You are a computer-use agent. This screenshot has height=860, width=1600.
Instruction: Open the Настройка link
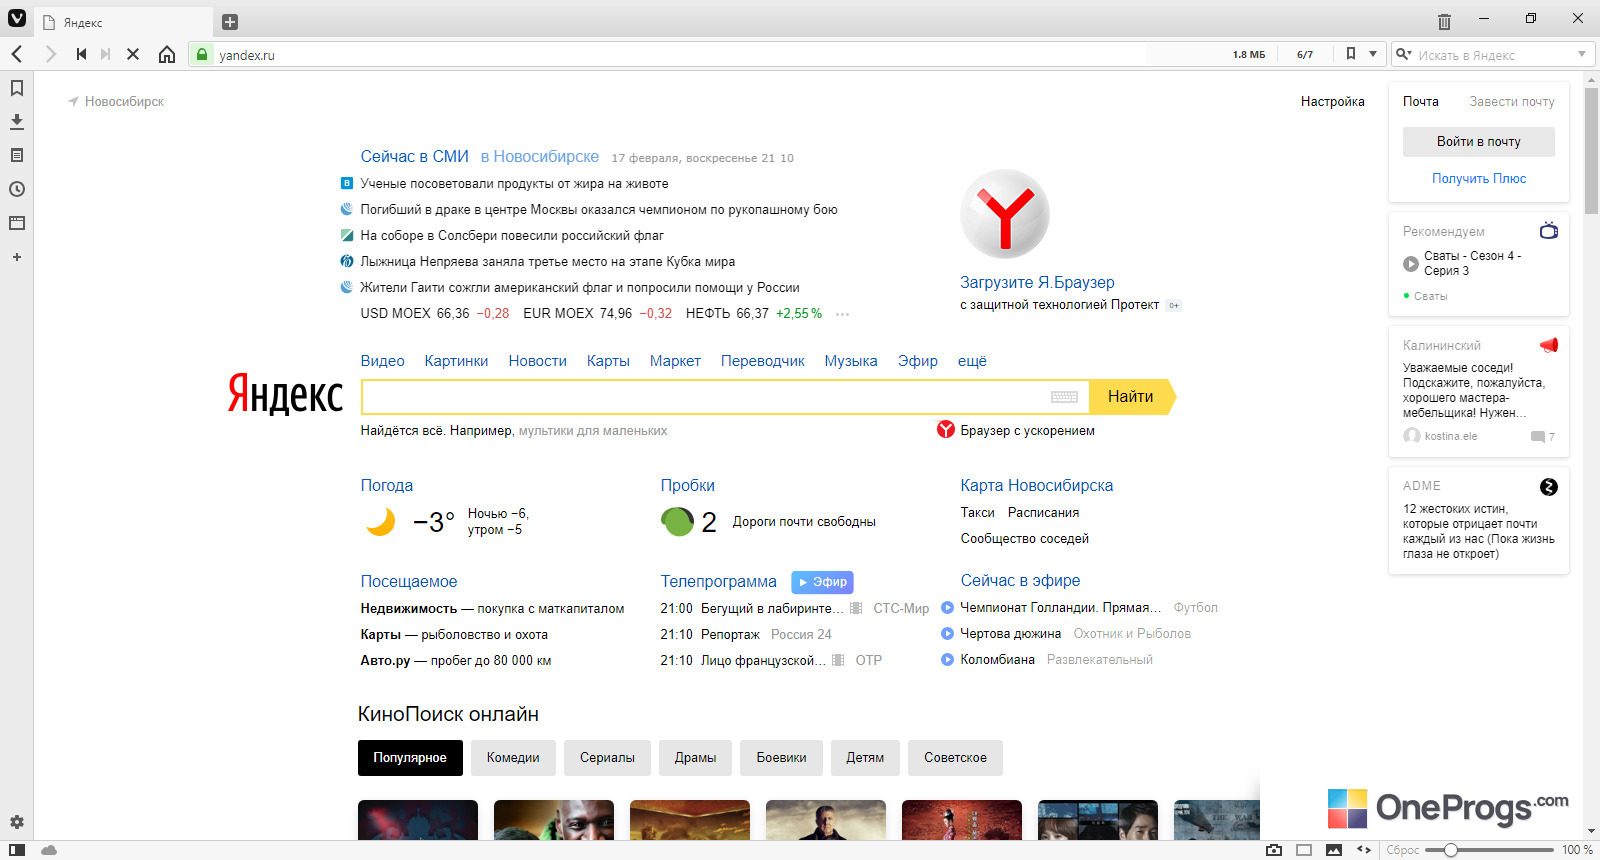coord(1333,101)
